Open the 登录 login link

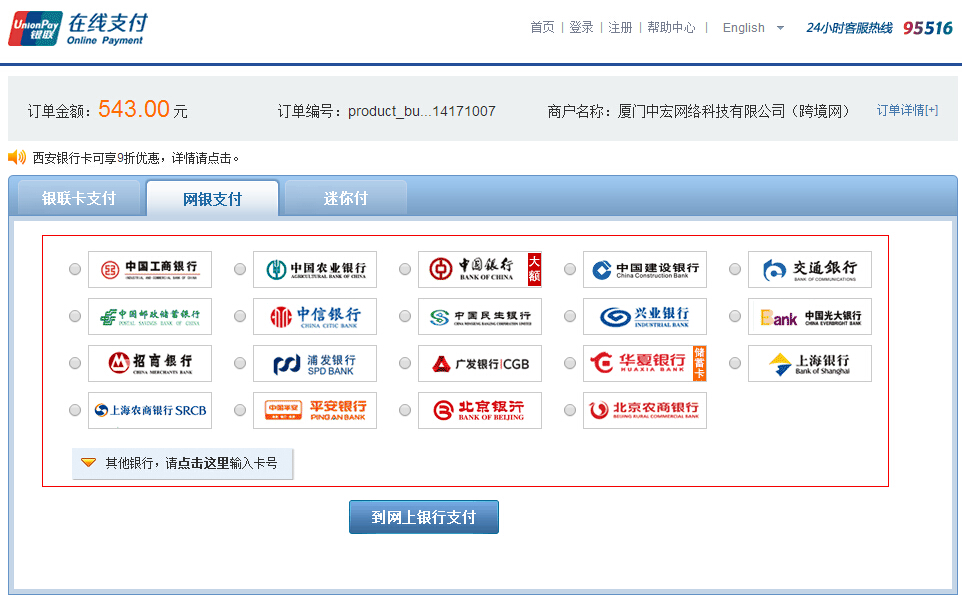coord(581,28)
